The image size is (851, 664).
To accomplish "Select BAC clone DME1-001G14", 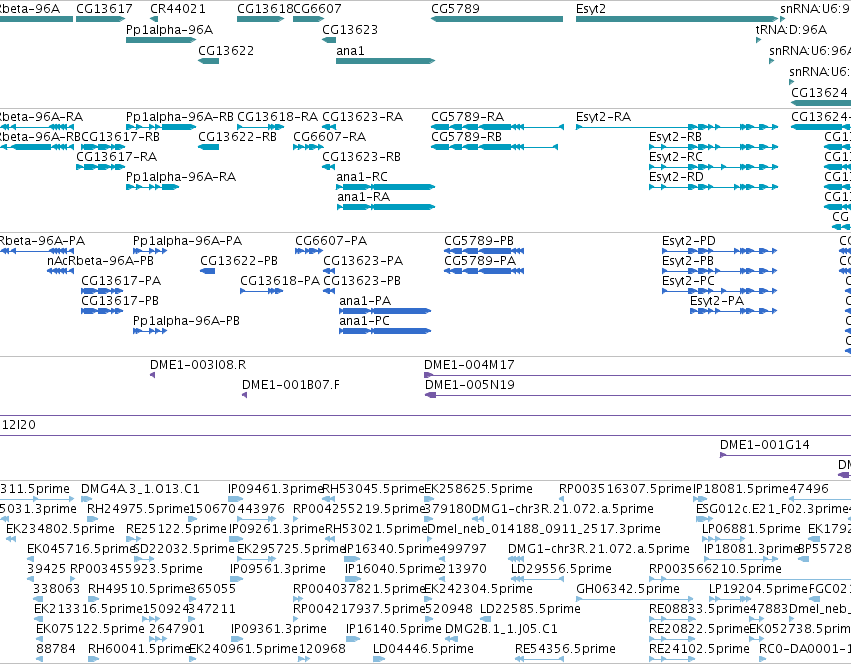I will point(785,455).
